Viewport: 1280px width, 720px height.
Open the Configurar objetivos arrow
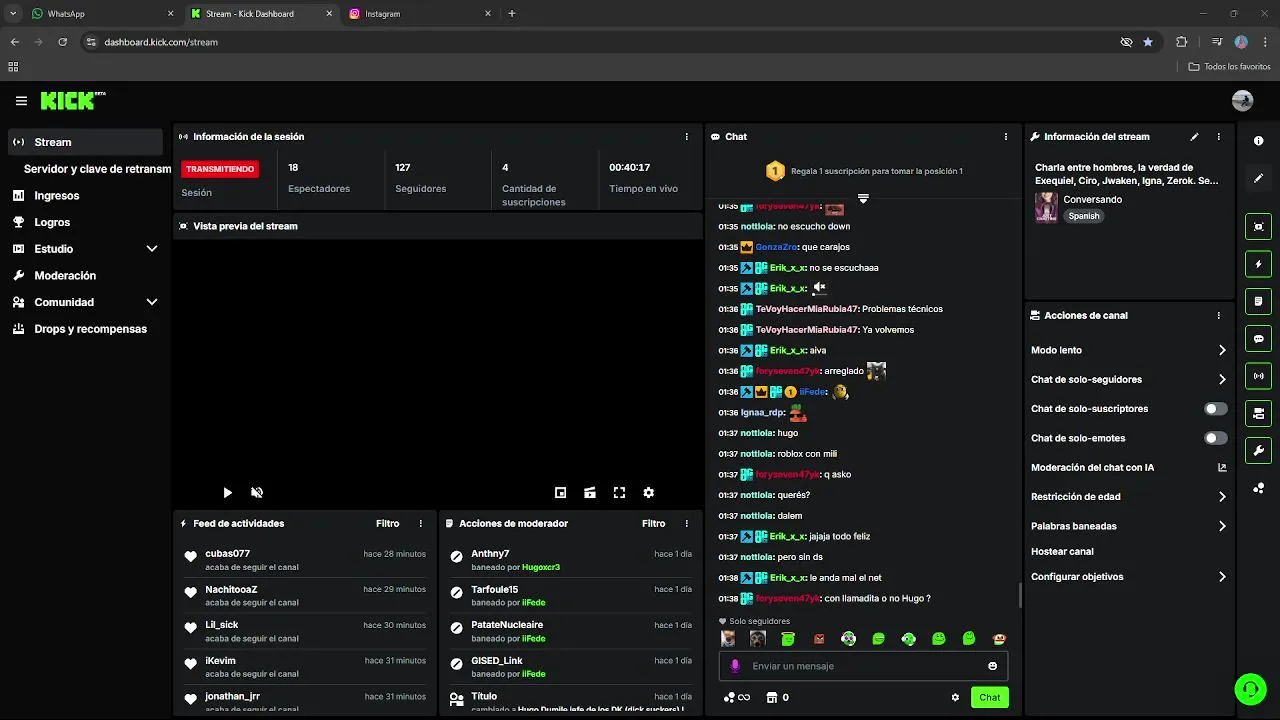click(1221, 577)
